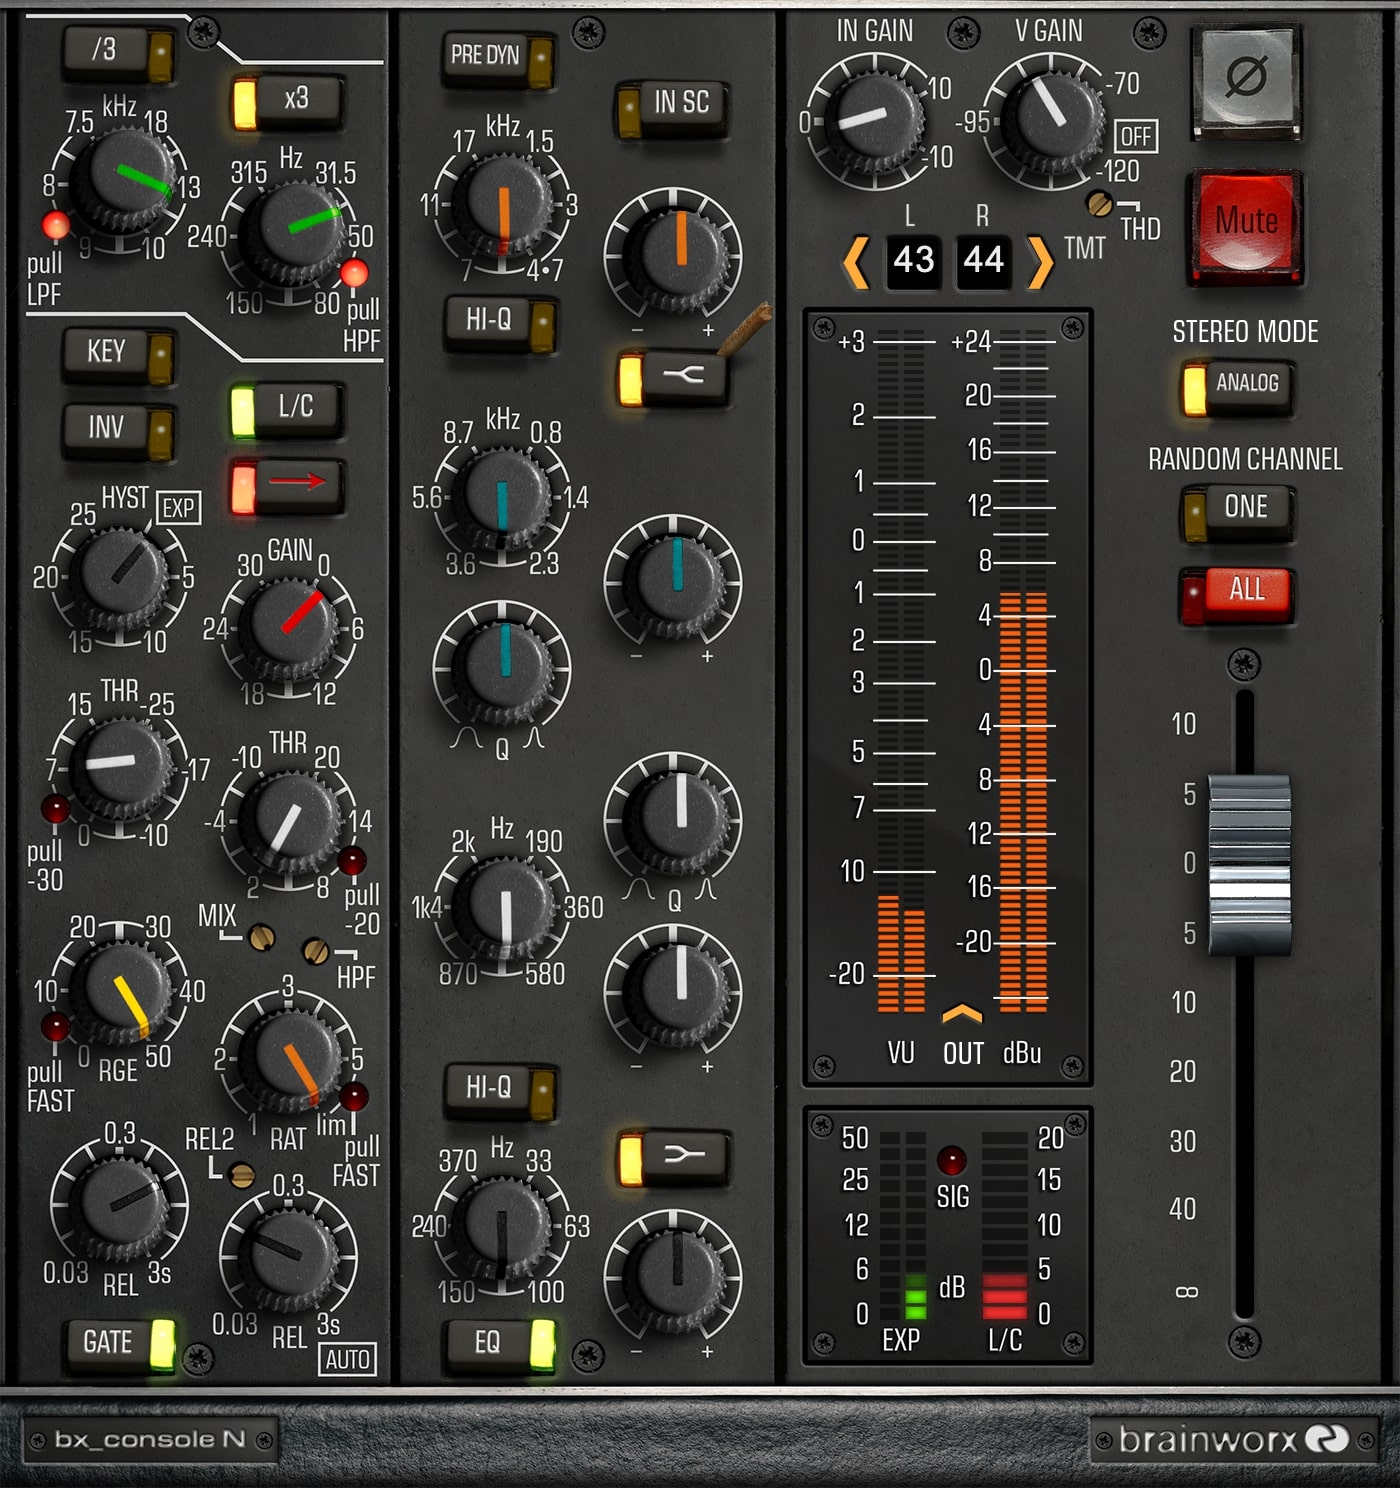This screenshot has width=1400, height=1488.
Task: Click the gate REL release knob
Action: [121, 1205]
